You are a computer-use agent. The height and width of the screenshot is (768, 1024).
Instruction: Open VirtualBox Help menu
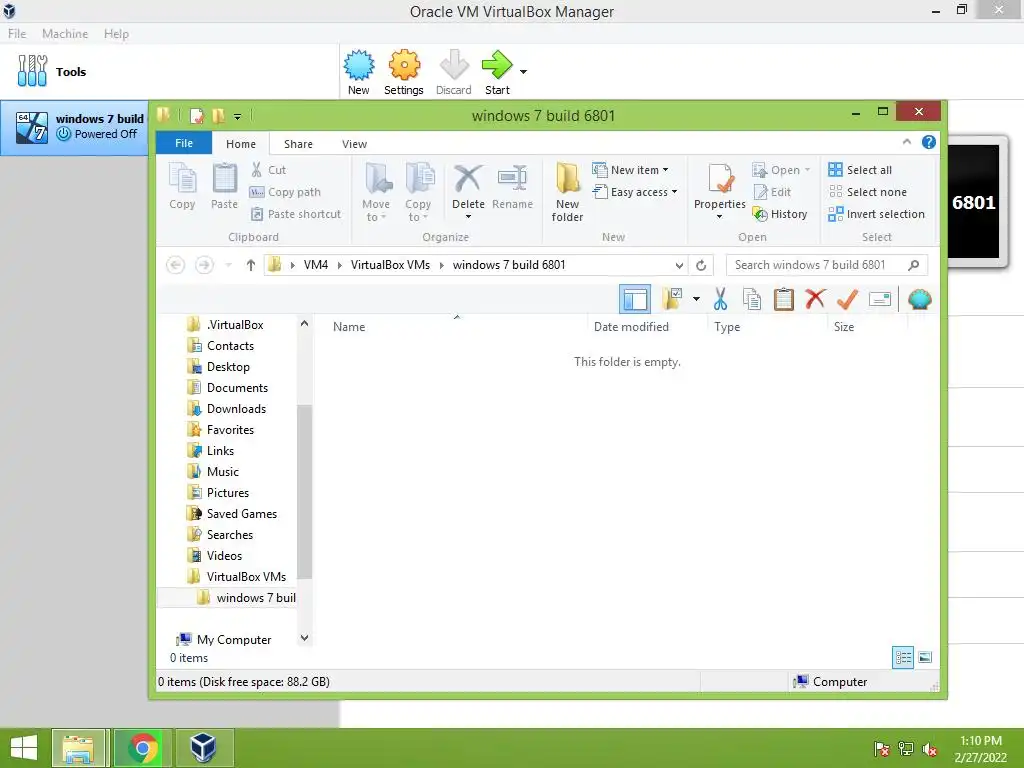(116, 33)
